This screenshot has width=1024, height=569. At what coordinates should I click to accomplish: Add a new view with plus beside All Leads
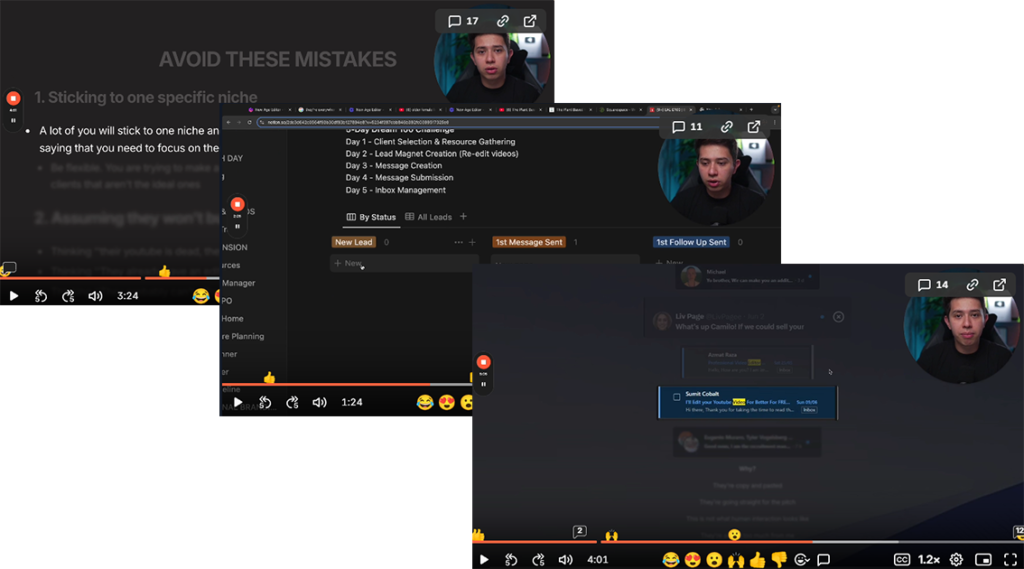point(463,217)
